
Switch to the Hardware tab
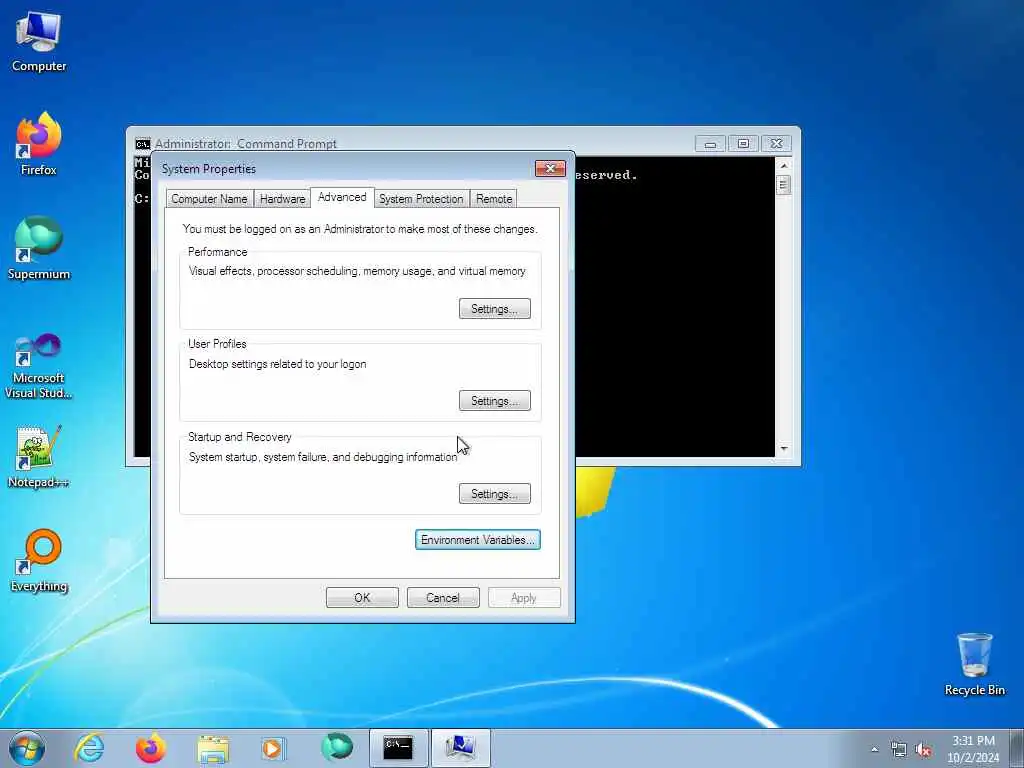(x=282, y=199)
